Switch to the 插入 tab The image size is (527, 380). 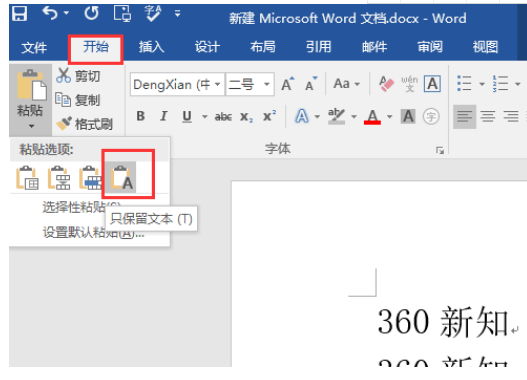(152, 47)
